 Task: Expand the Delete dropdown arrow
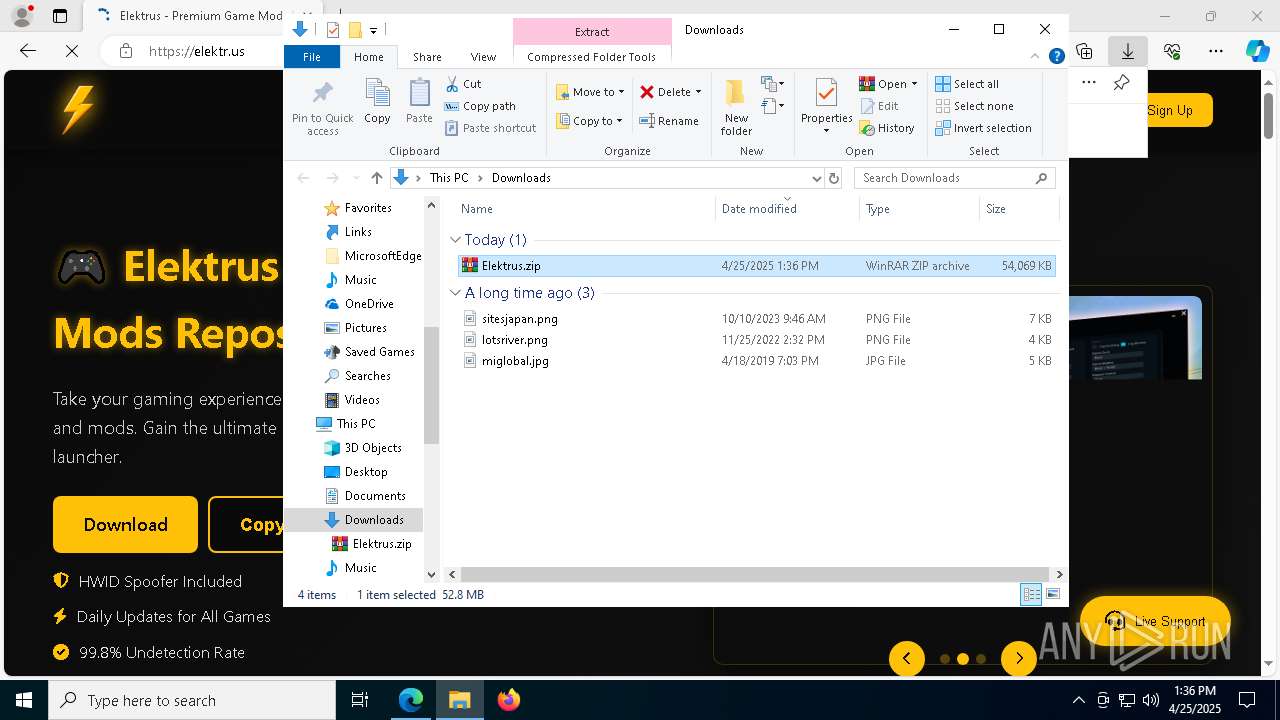[698, 92]
